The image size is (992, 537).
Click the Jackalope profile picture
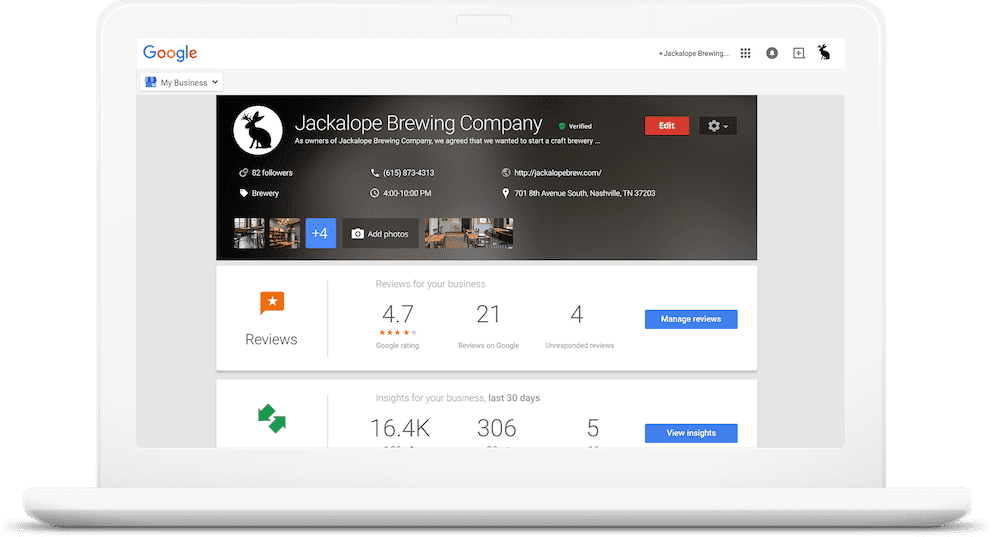coord(257,130)
